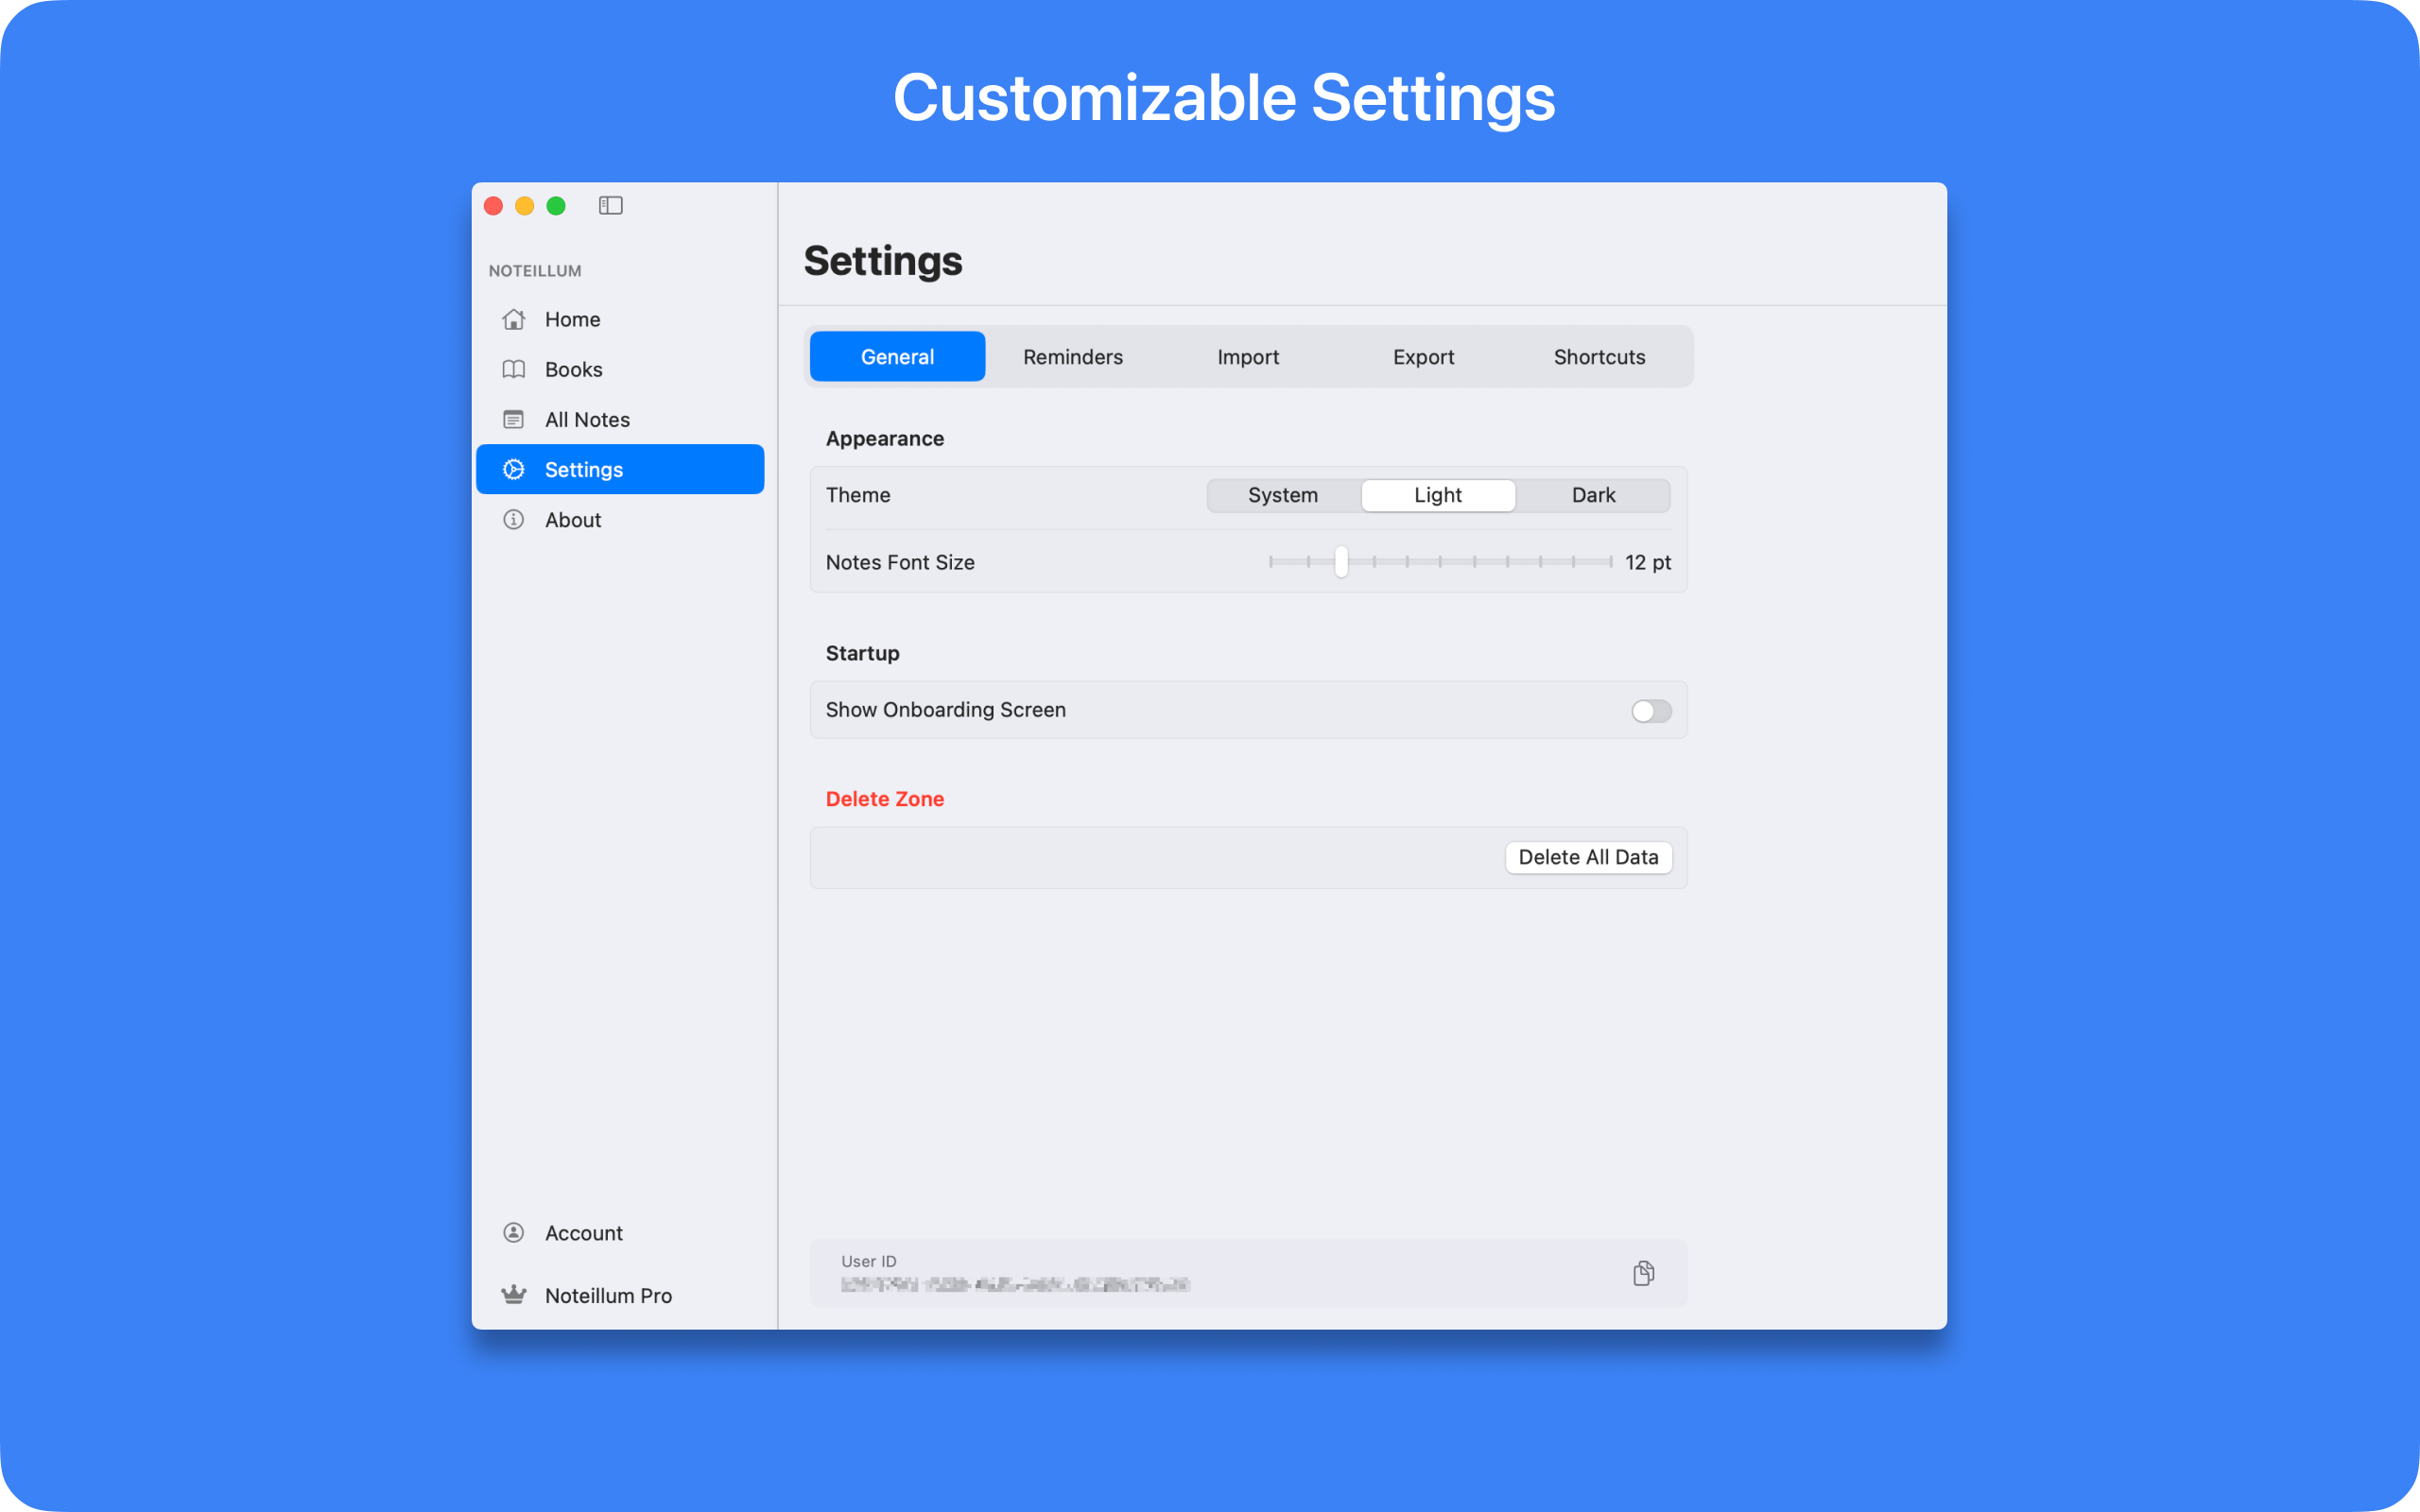This screenshot has width=2420, height=1512.
Task: Click the Notes Font Size slider handle
Action: (x=1340, y=562)
